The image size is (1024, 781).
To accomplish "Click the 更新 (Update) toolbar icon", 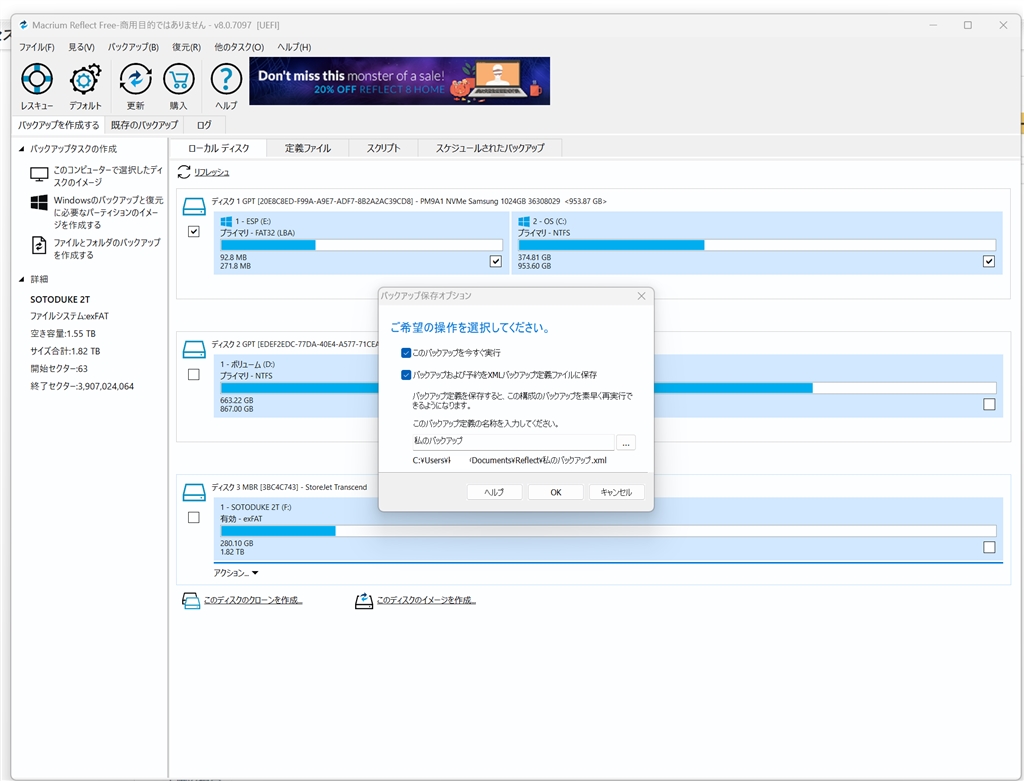I will pos(135,80).
